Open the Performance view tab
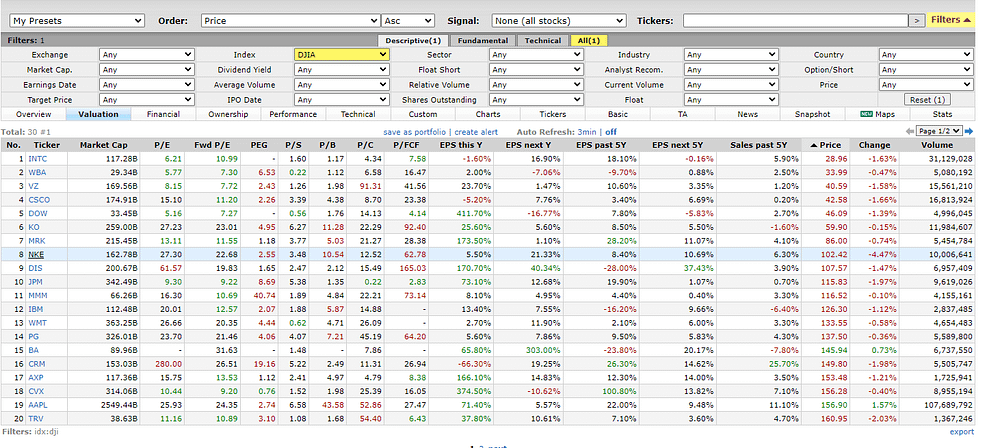The width and height of the screenshot is (1000, 448). [x=293, y=114]
